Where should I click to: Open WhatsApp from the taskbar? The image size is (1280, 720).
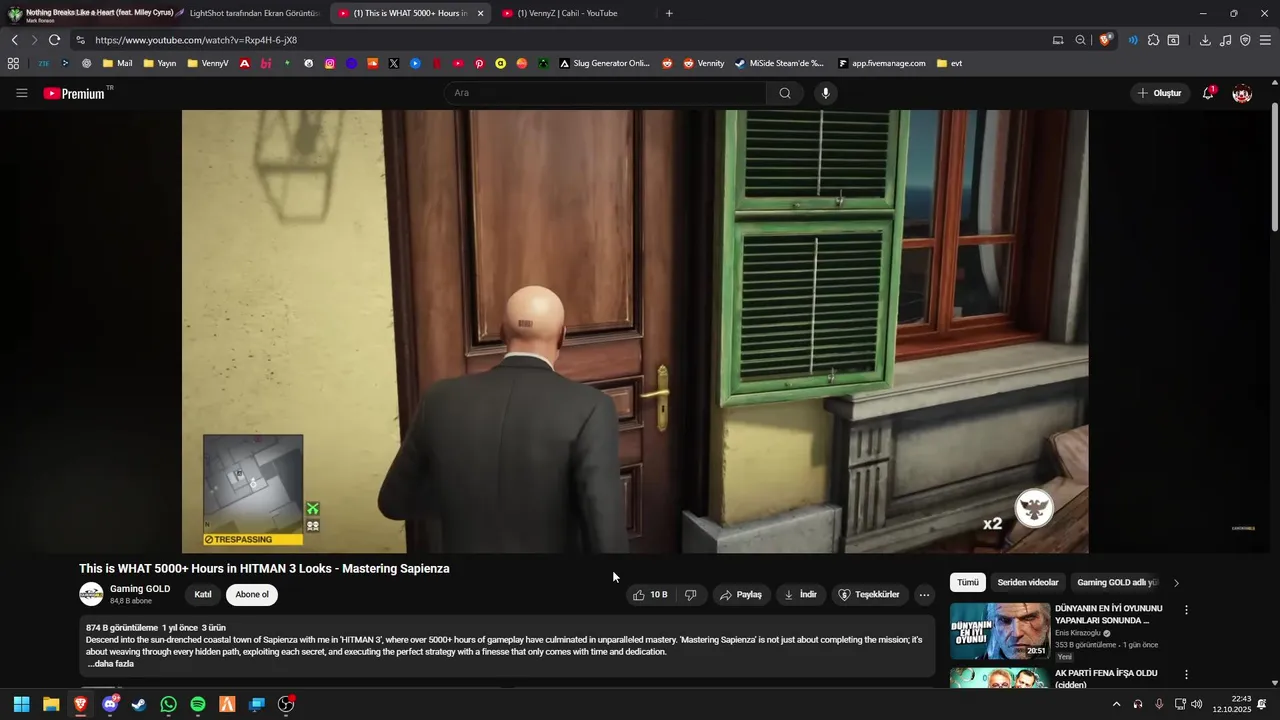(168, 704)
